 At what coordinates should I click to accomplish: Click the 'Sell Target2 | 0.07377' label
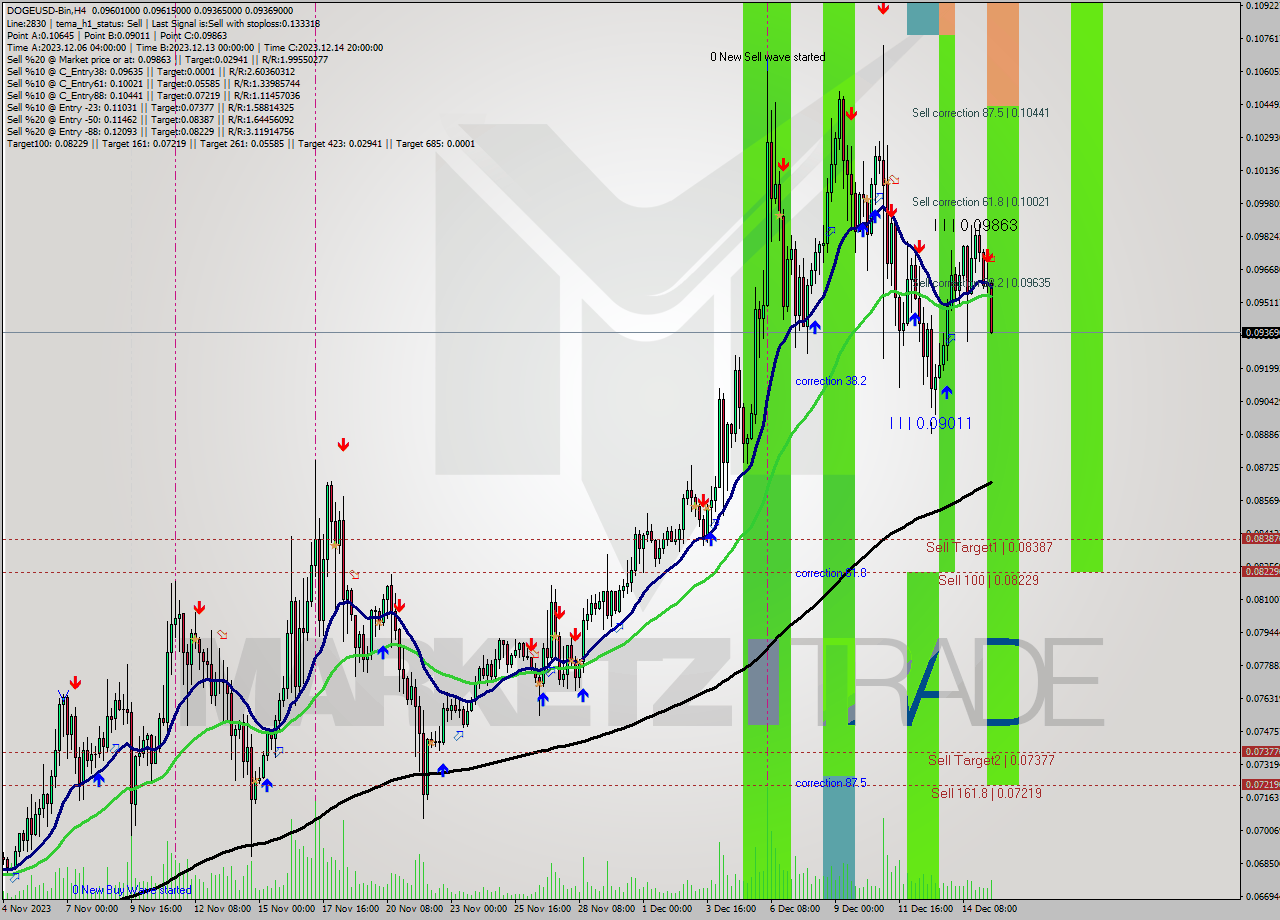[x=991, y=760]
